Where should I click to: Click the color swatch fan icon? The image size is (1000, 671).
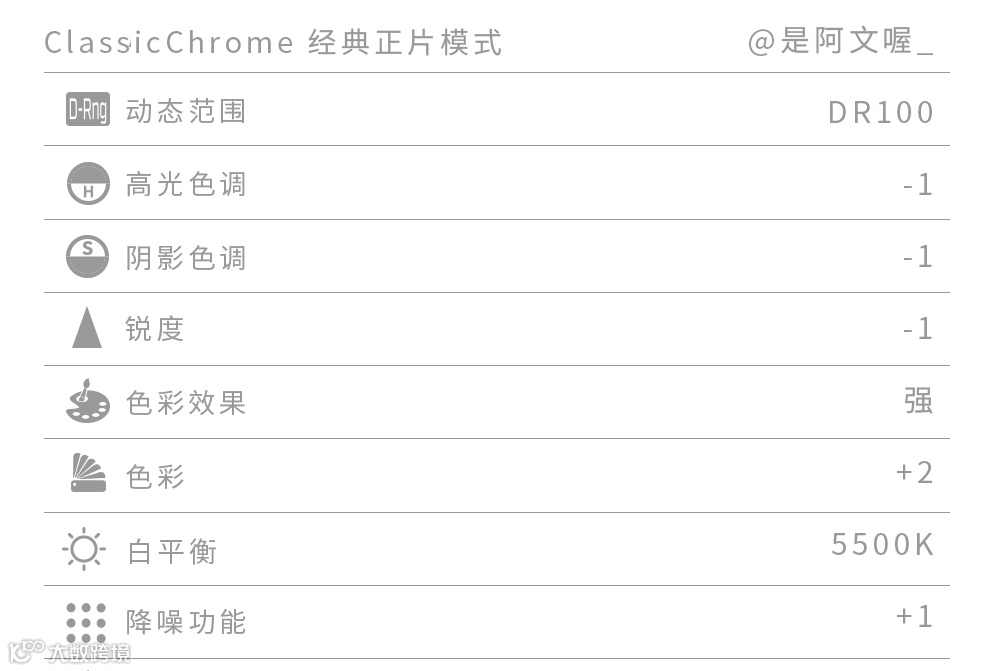[x=88, y=473]
